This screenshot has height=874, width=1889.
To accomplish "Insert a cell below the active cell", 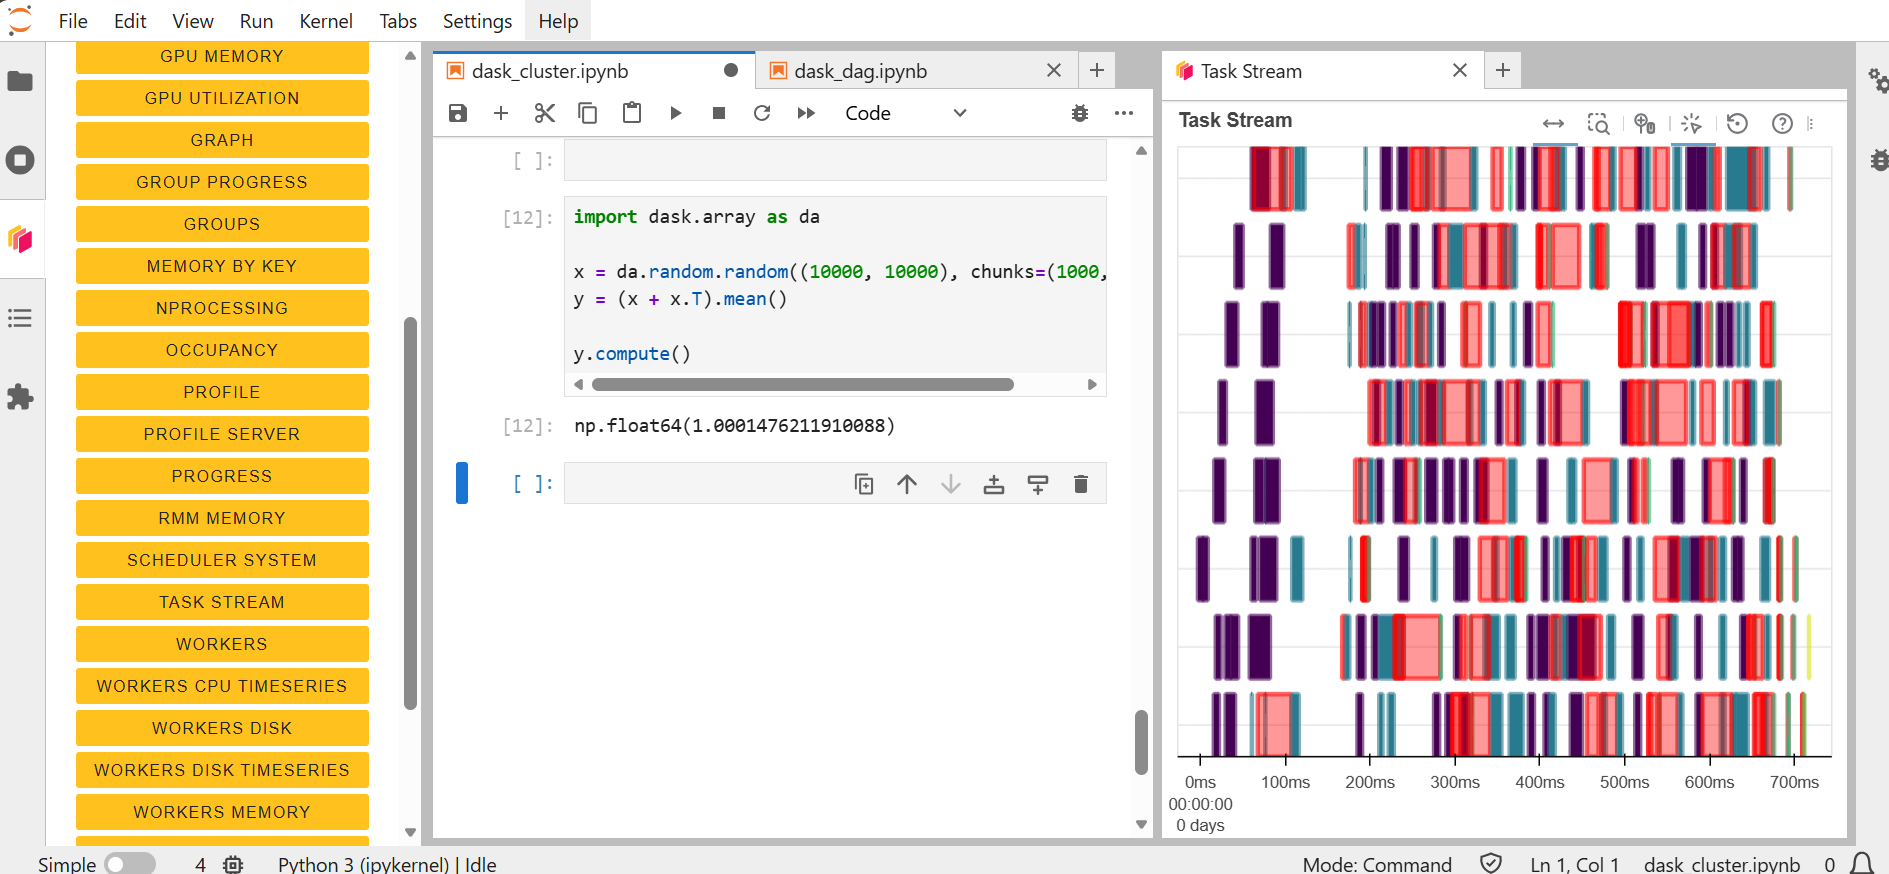I will point(1038,484).
